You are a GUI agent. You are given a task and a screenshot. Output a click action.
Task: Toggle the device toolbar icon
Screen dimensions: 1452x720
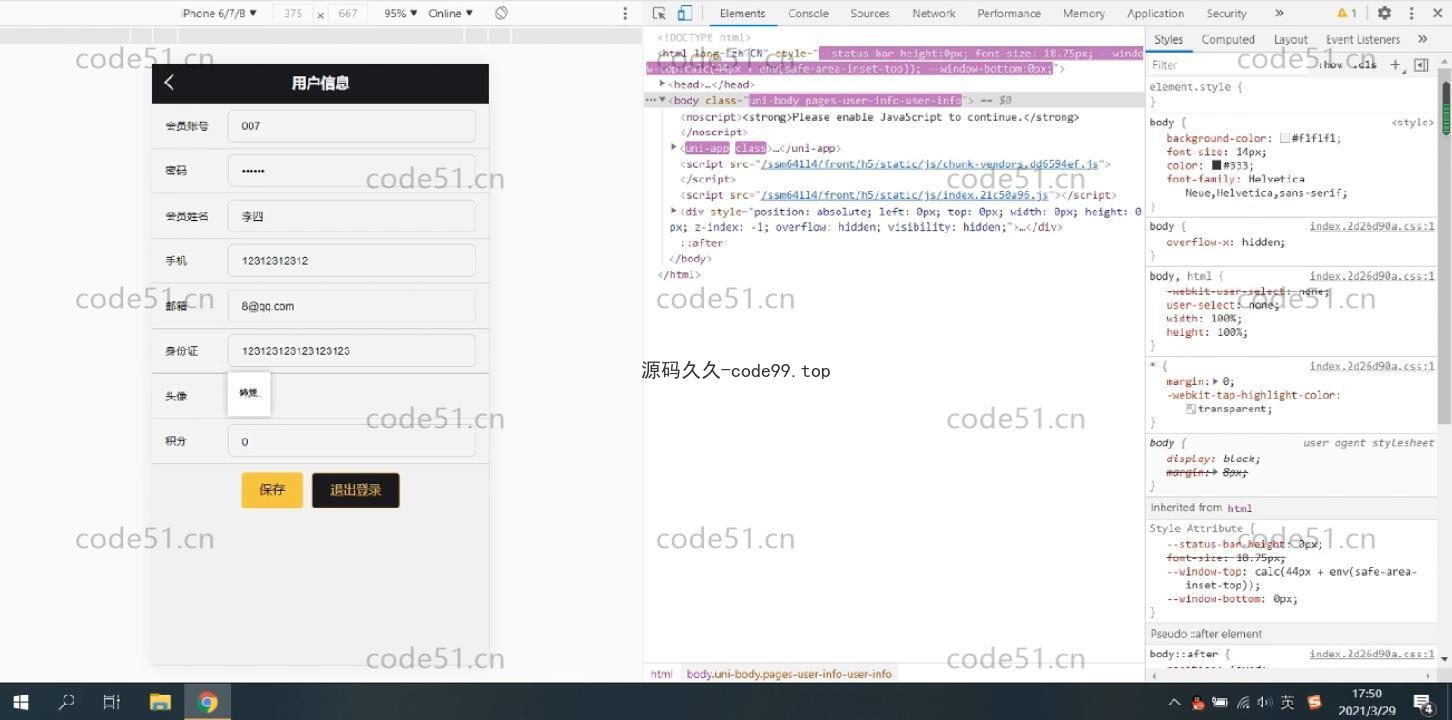tap(685, 13)
